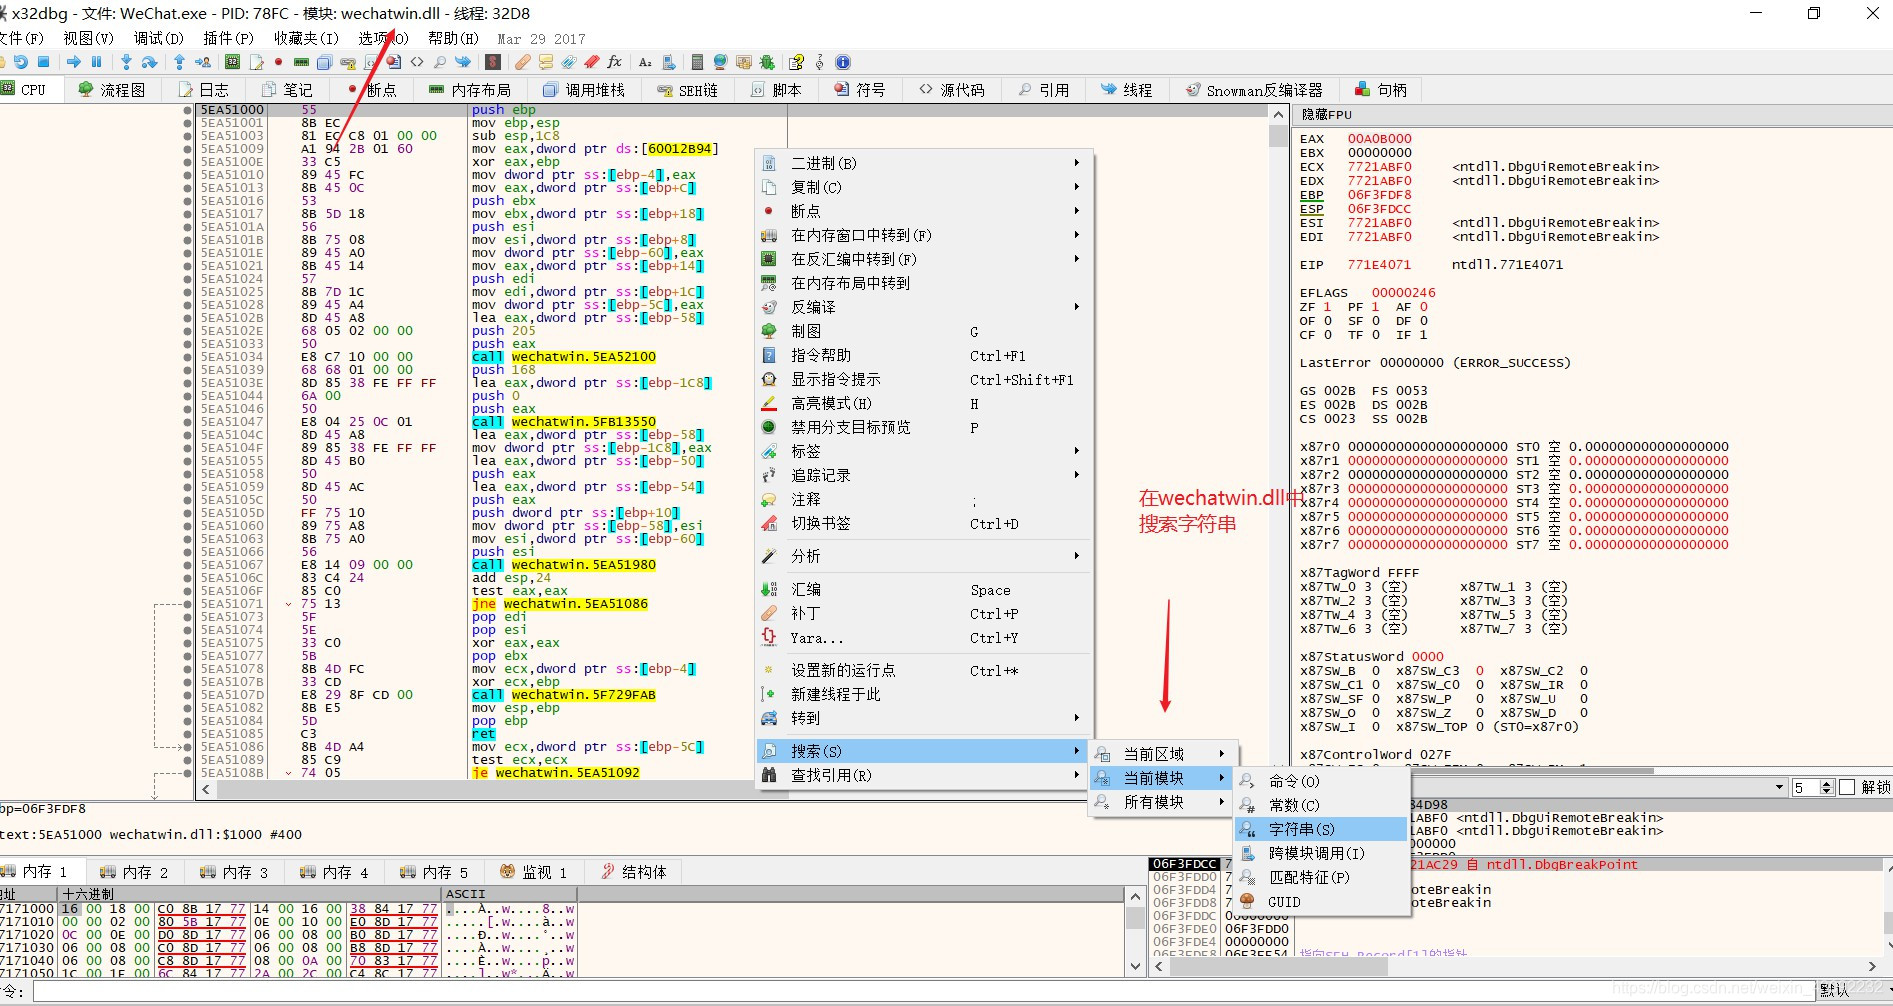Click the memory dump scroll down arrow
Image resolution: width=1893 pixels, height=1006 pixels.
click(1135, 966)
